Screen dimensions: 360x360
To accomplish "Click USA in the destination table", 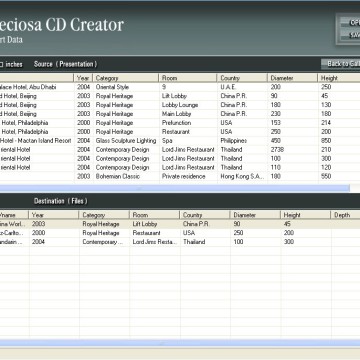I will 189,233.
